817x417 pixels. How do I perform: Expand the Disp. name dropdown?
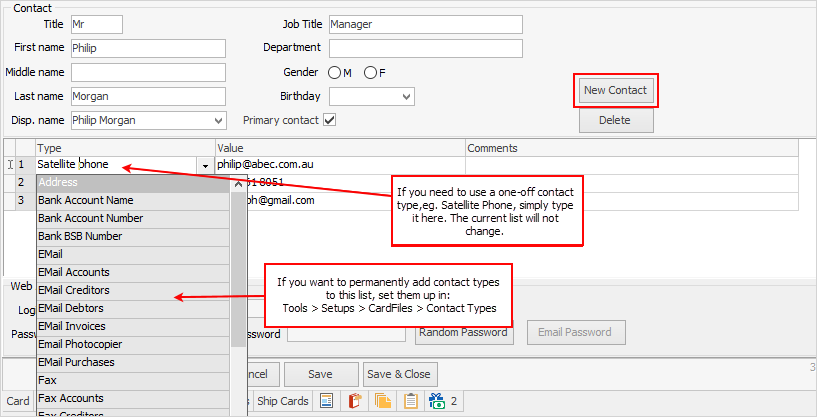tap(219, 120)
